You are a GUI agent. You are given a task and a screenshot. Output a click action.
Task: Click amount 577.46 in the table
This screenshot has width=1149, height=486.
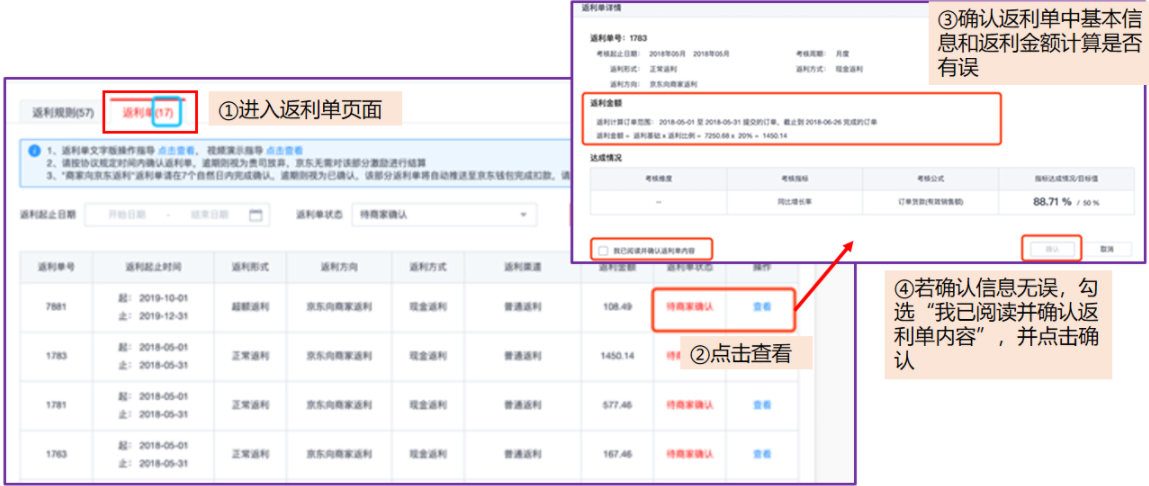coord(617,405)
